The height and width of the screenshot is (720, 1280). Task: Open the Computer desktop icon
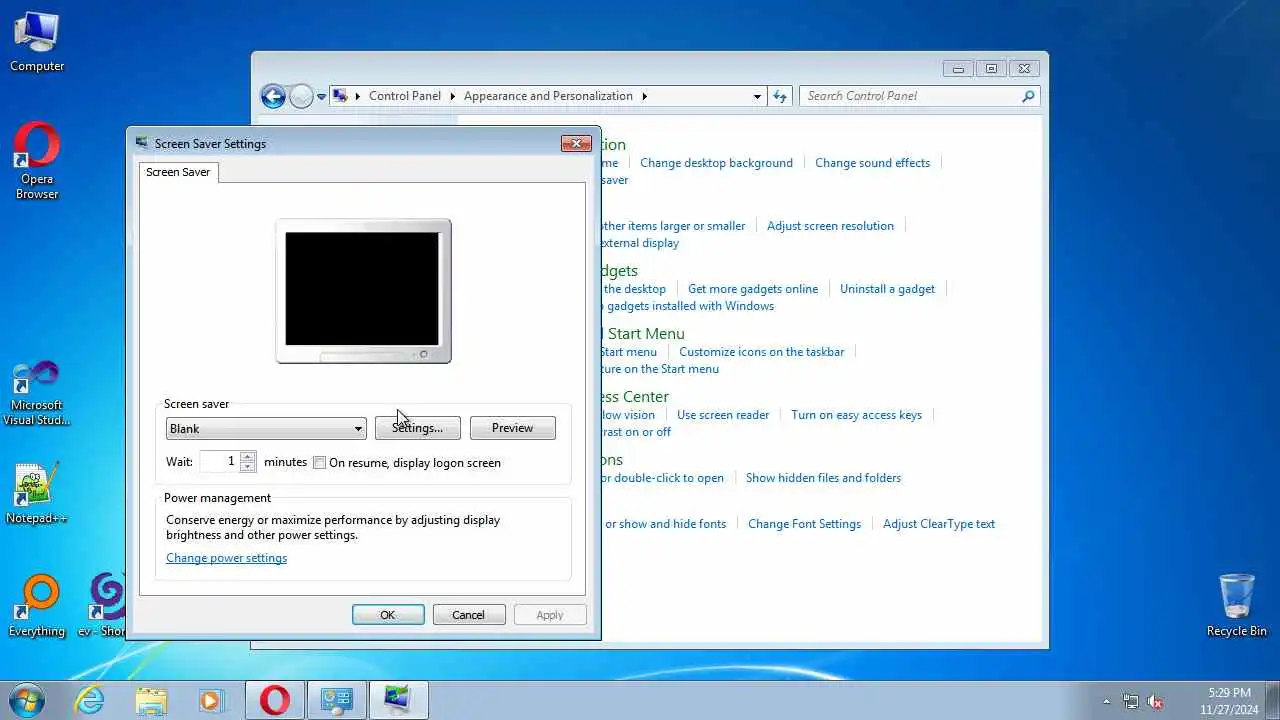[x=37, y=42]
